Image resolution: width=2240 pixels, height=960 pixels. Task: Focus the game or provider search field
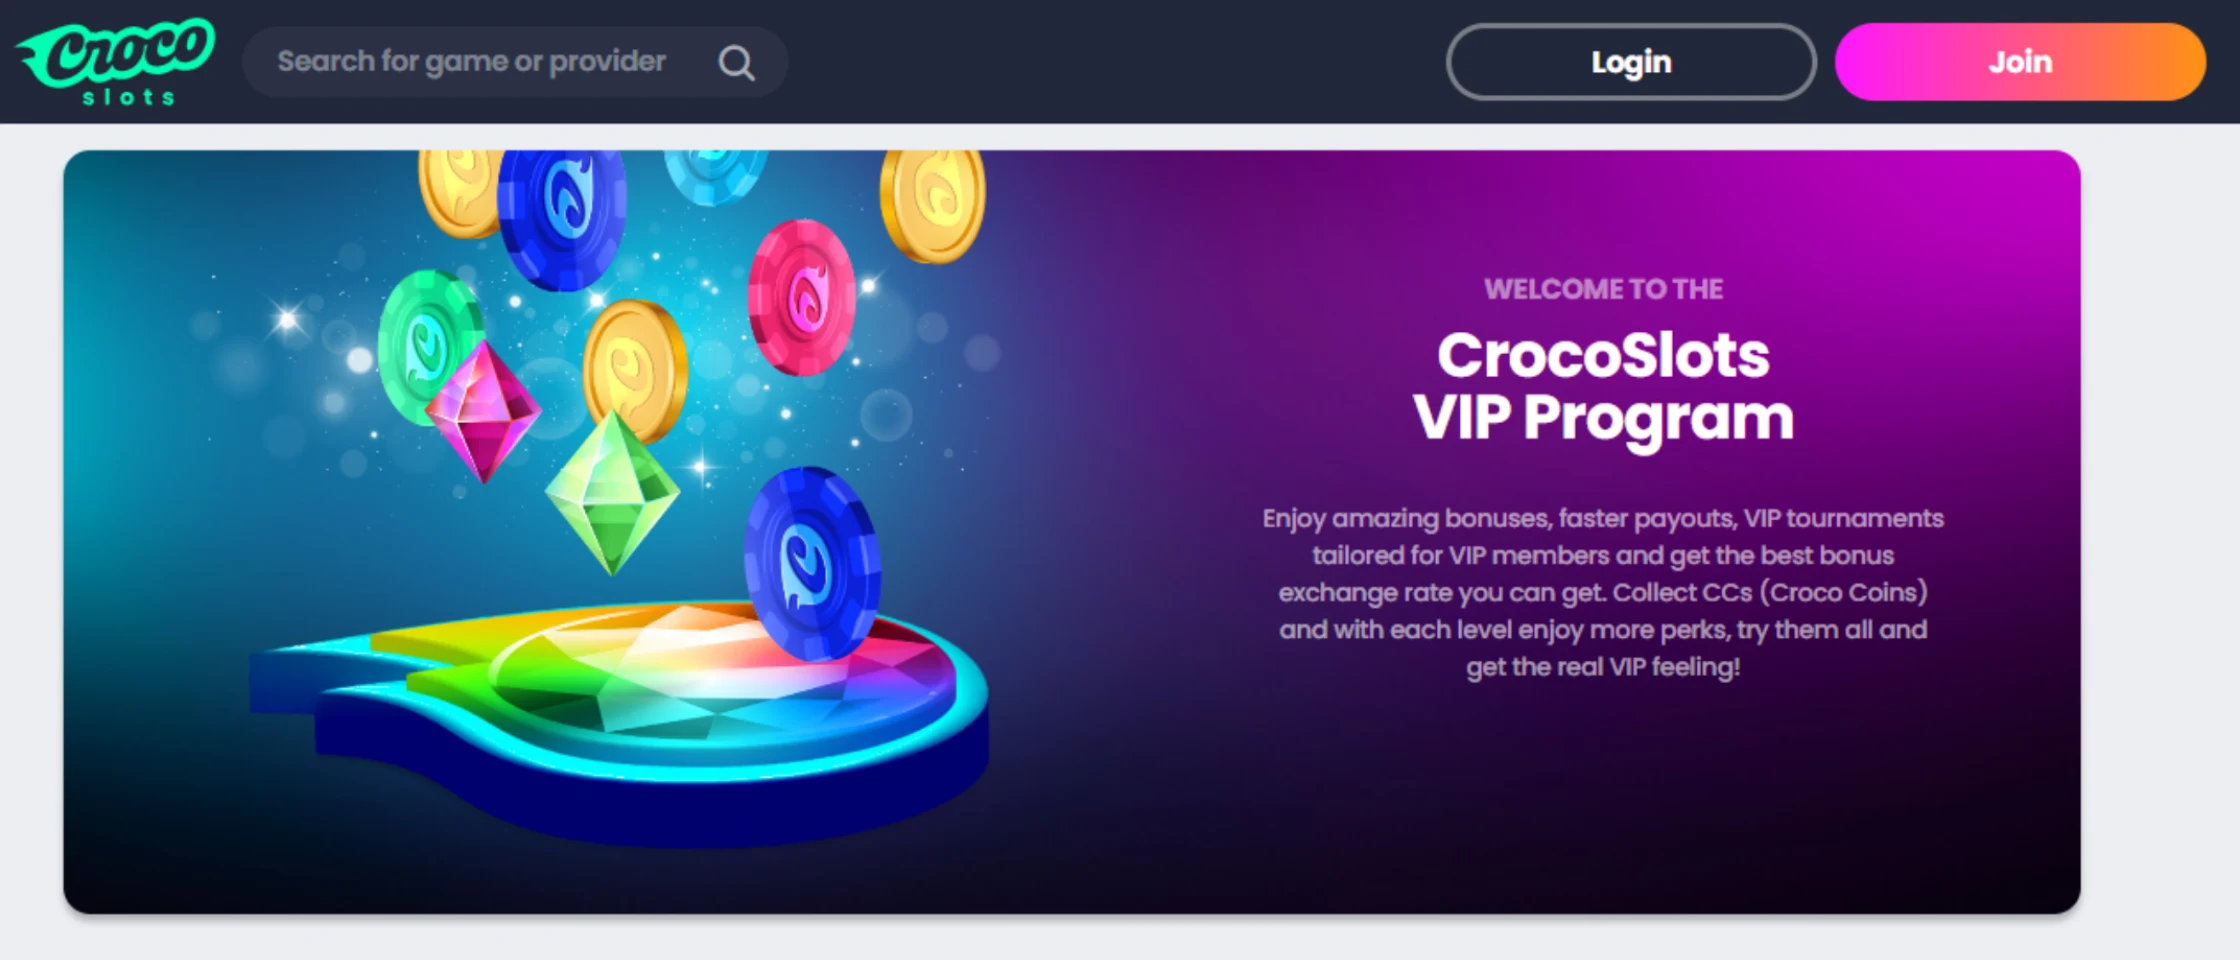pos(514,62)
